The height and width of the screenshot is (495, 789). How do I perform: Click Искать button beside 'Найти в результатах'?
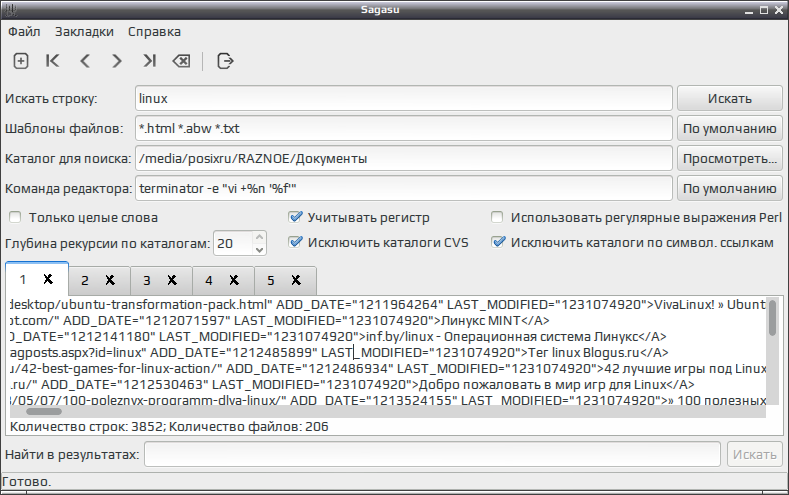(x=754, y=455)
